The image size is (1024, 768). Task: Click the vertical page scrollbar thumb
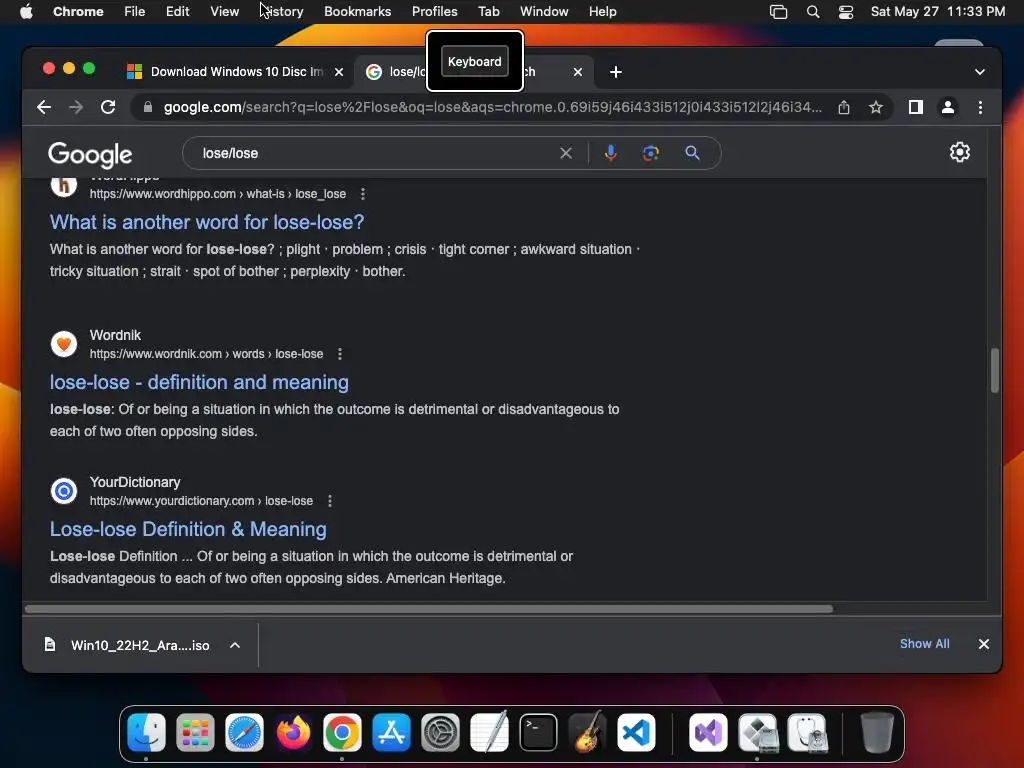994,370
